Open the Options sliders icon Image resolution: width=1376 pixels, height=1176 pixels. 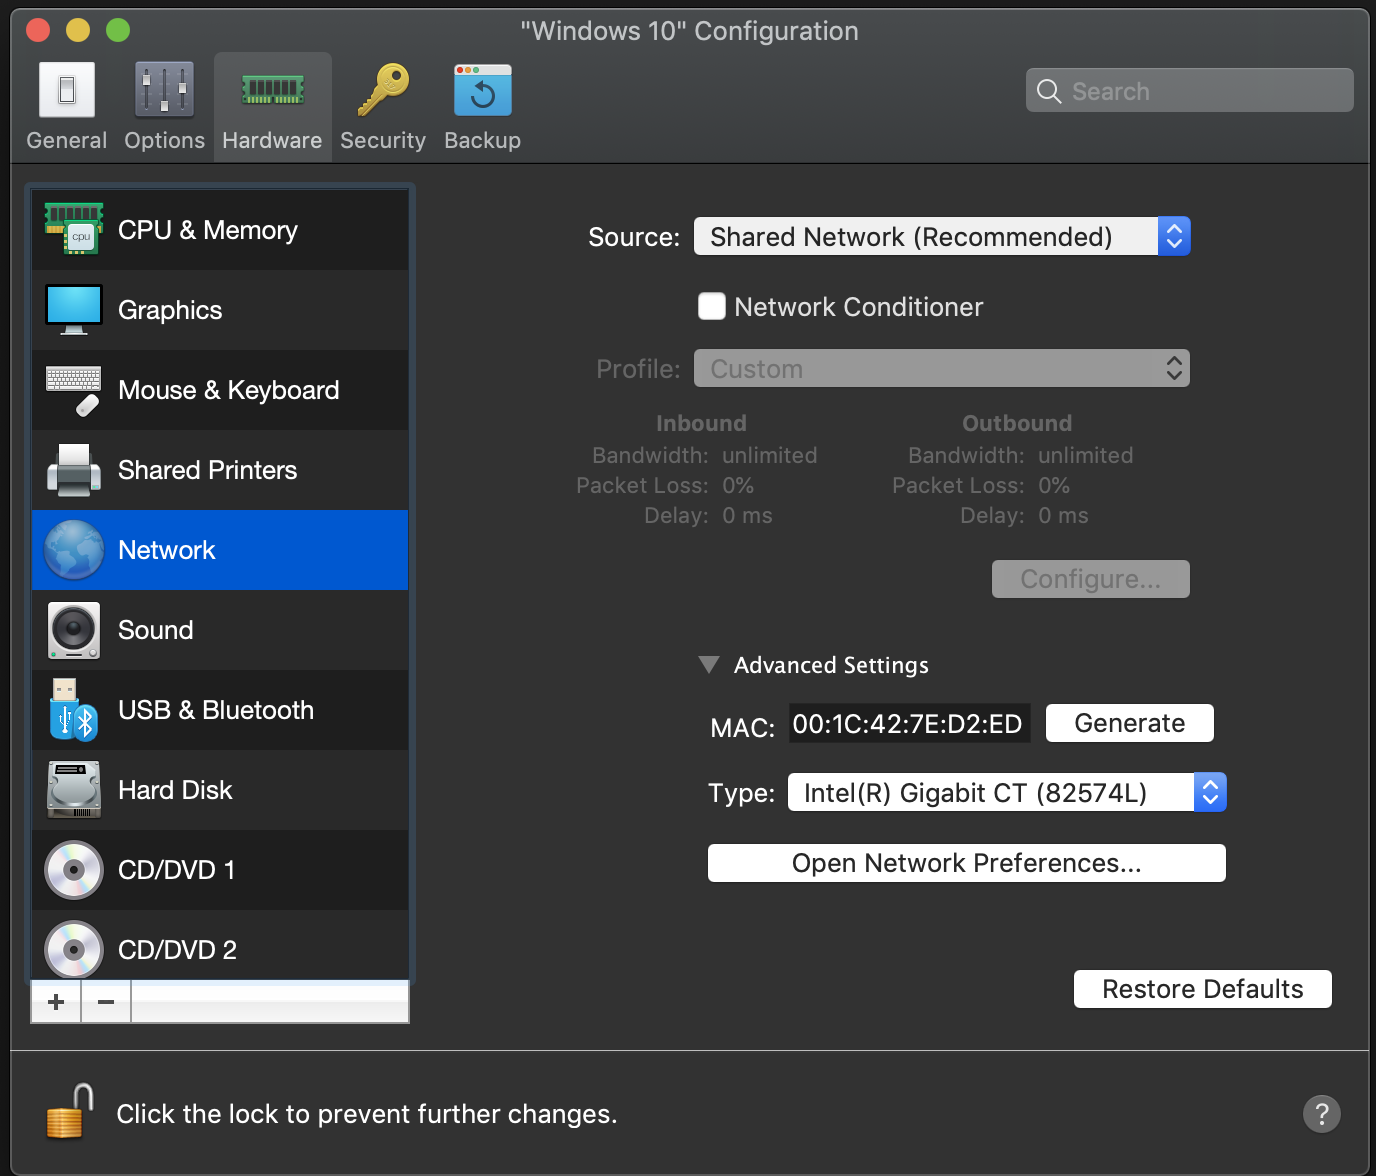coord(164,90)
